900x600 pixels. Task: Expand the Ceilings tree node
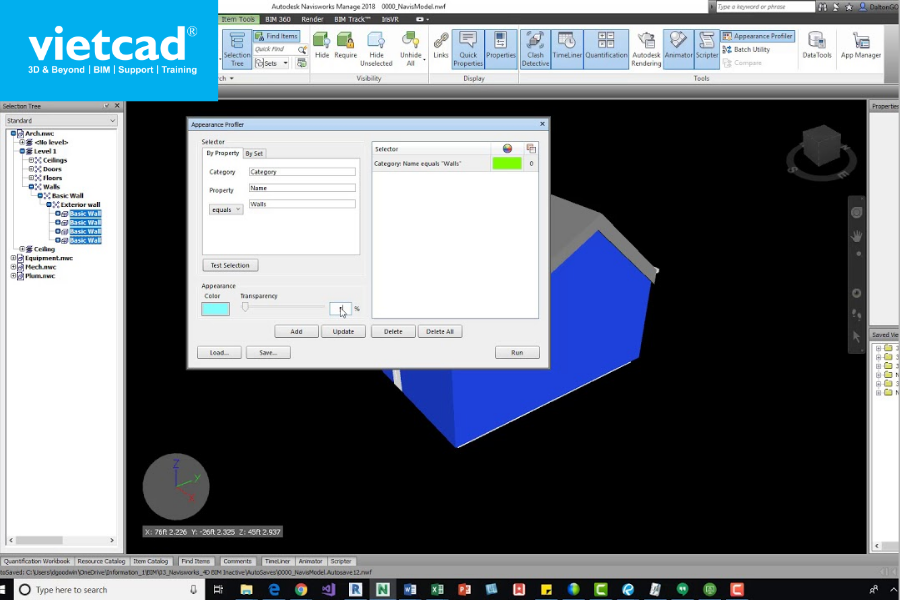click(31, 160)
